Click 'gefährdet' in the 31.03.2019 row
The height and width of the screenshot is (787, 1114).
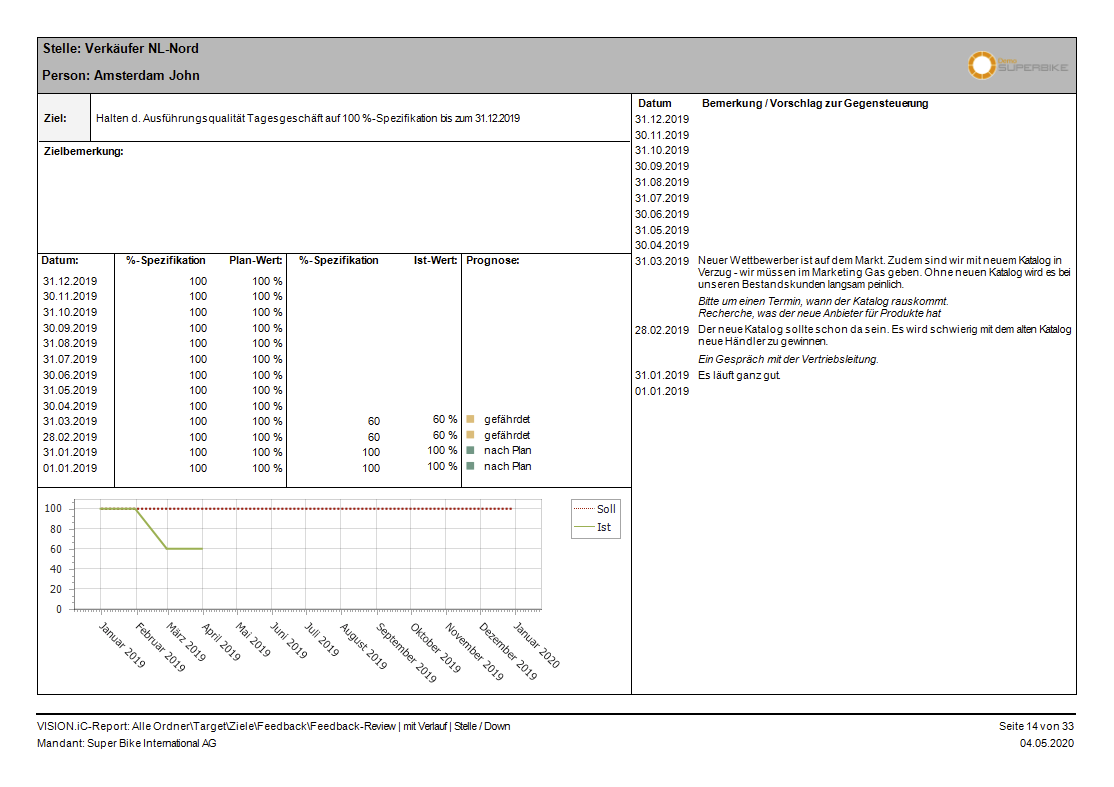tap(507, 419)
